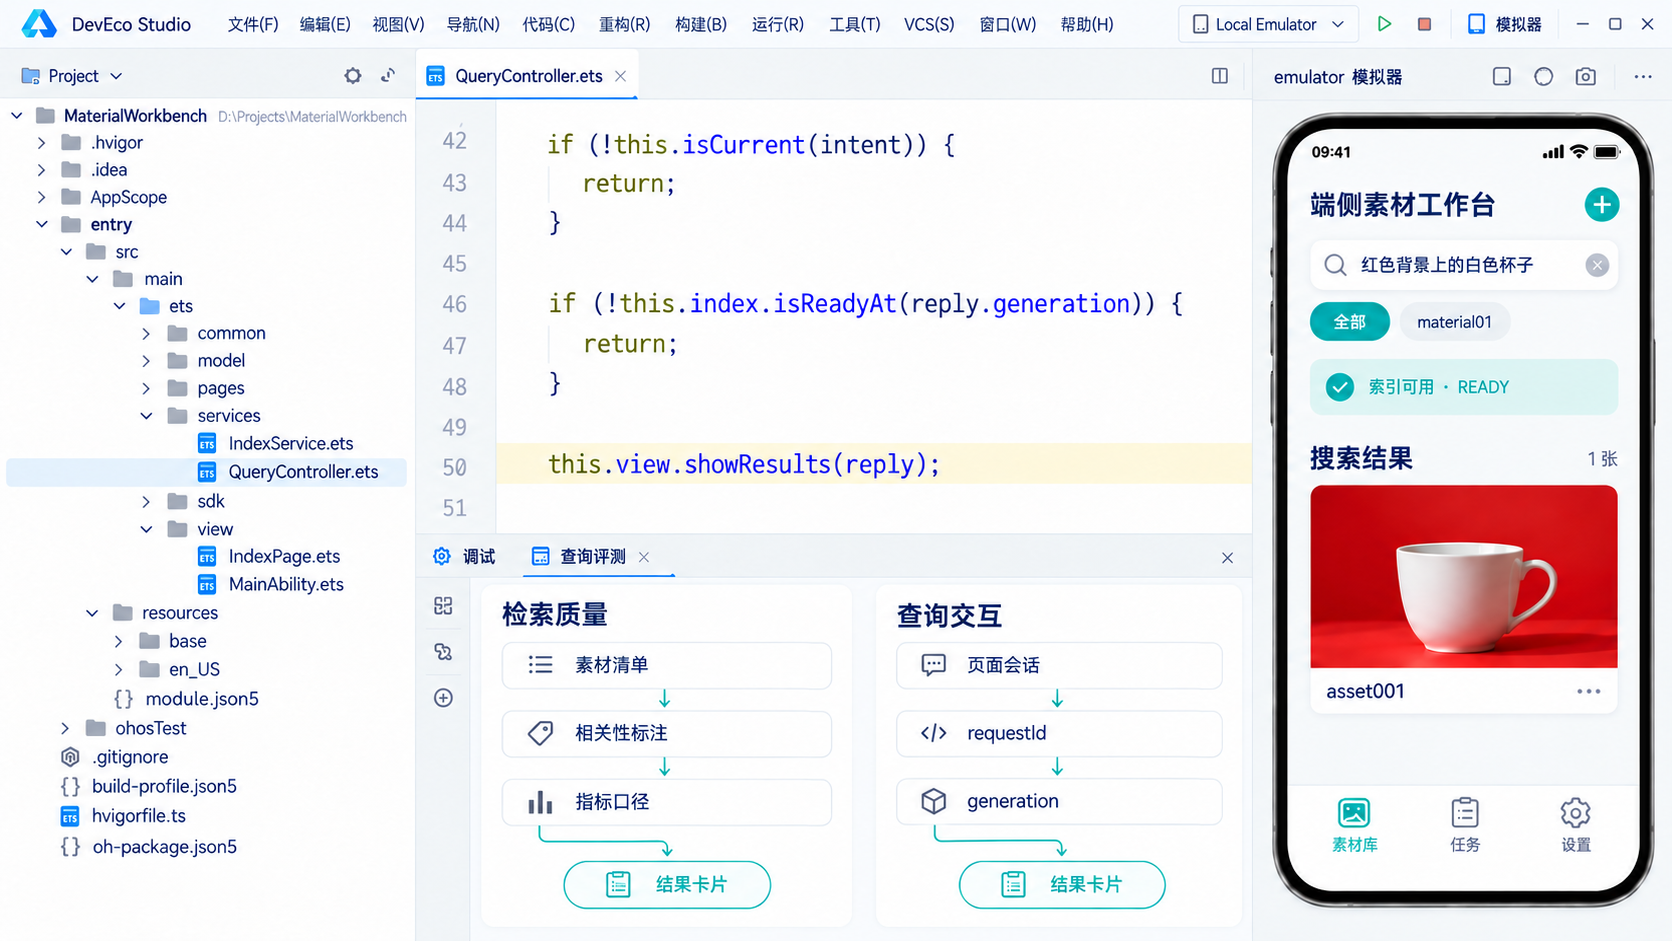Click 结果卡片 button under 查询交互
This screenshot has height=941, width=1672.
point(1062,884)
